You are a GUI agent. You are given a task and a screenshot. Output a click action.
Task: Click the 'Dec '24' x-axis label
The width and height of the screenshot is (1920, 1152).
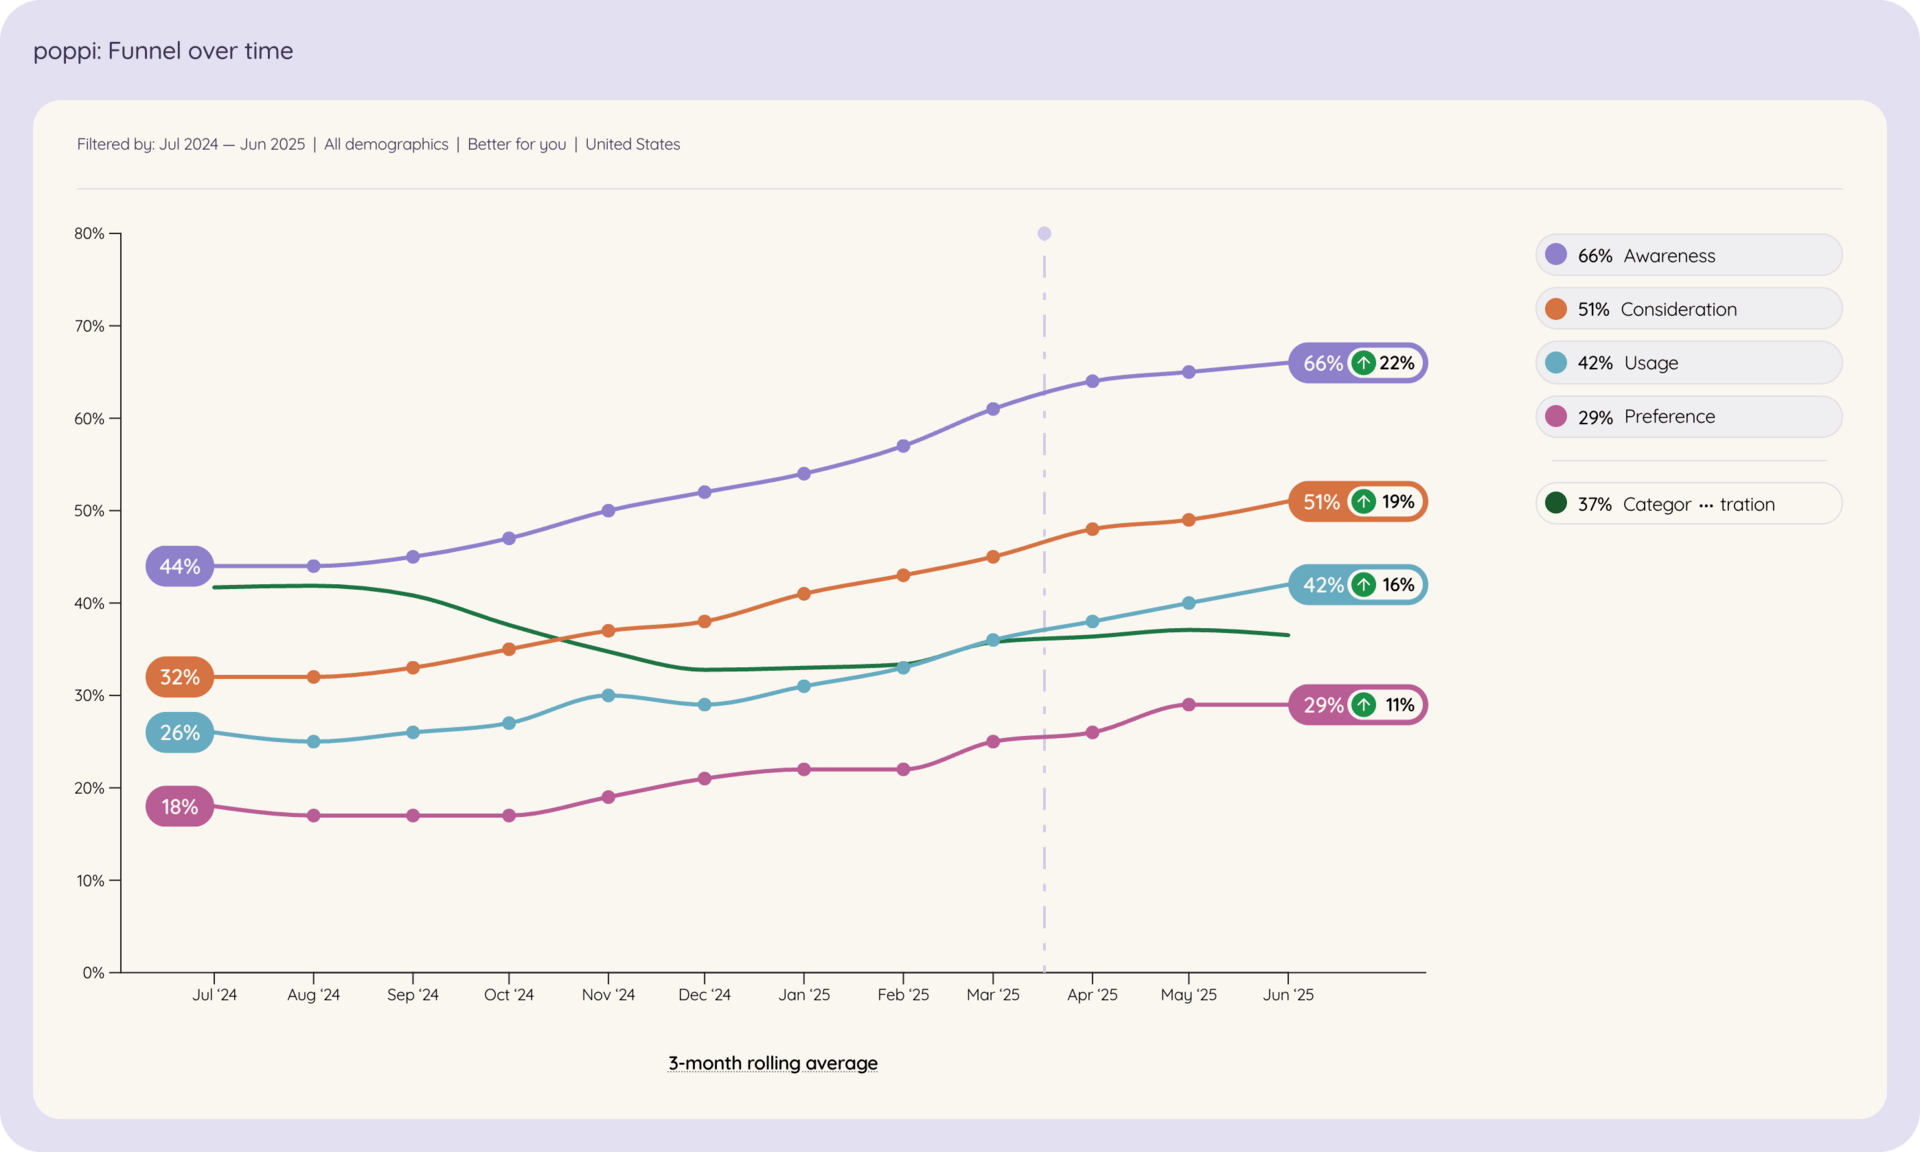click(705, 995)
